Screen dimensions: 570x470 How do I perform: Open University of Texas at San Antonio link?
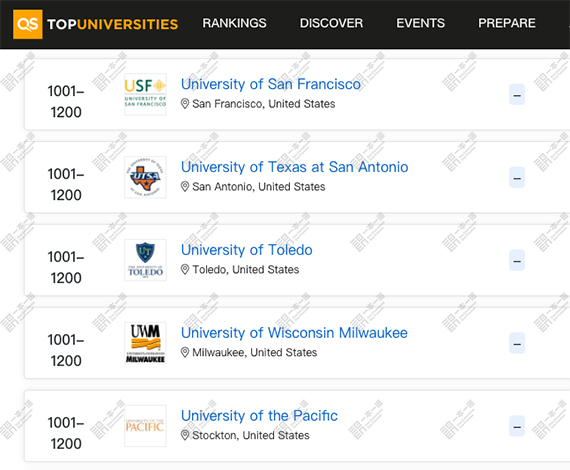[x=294, y=167]
